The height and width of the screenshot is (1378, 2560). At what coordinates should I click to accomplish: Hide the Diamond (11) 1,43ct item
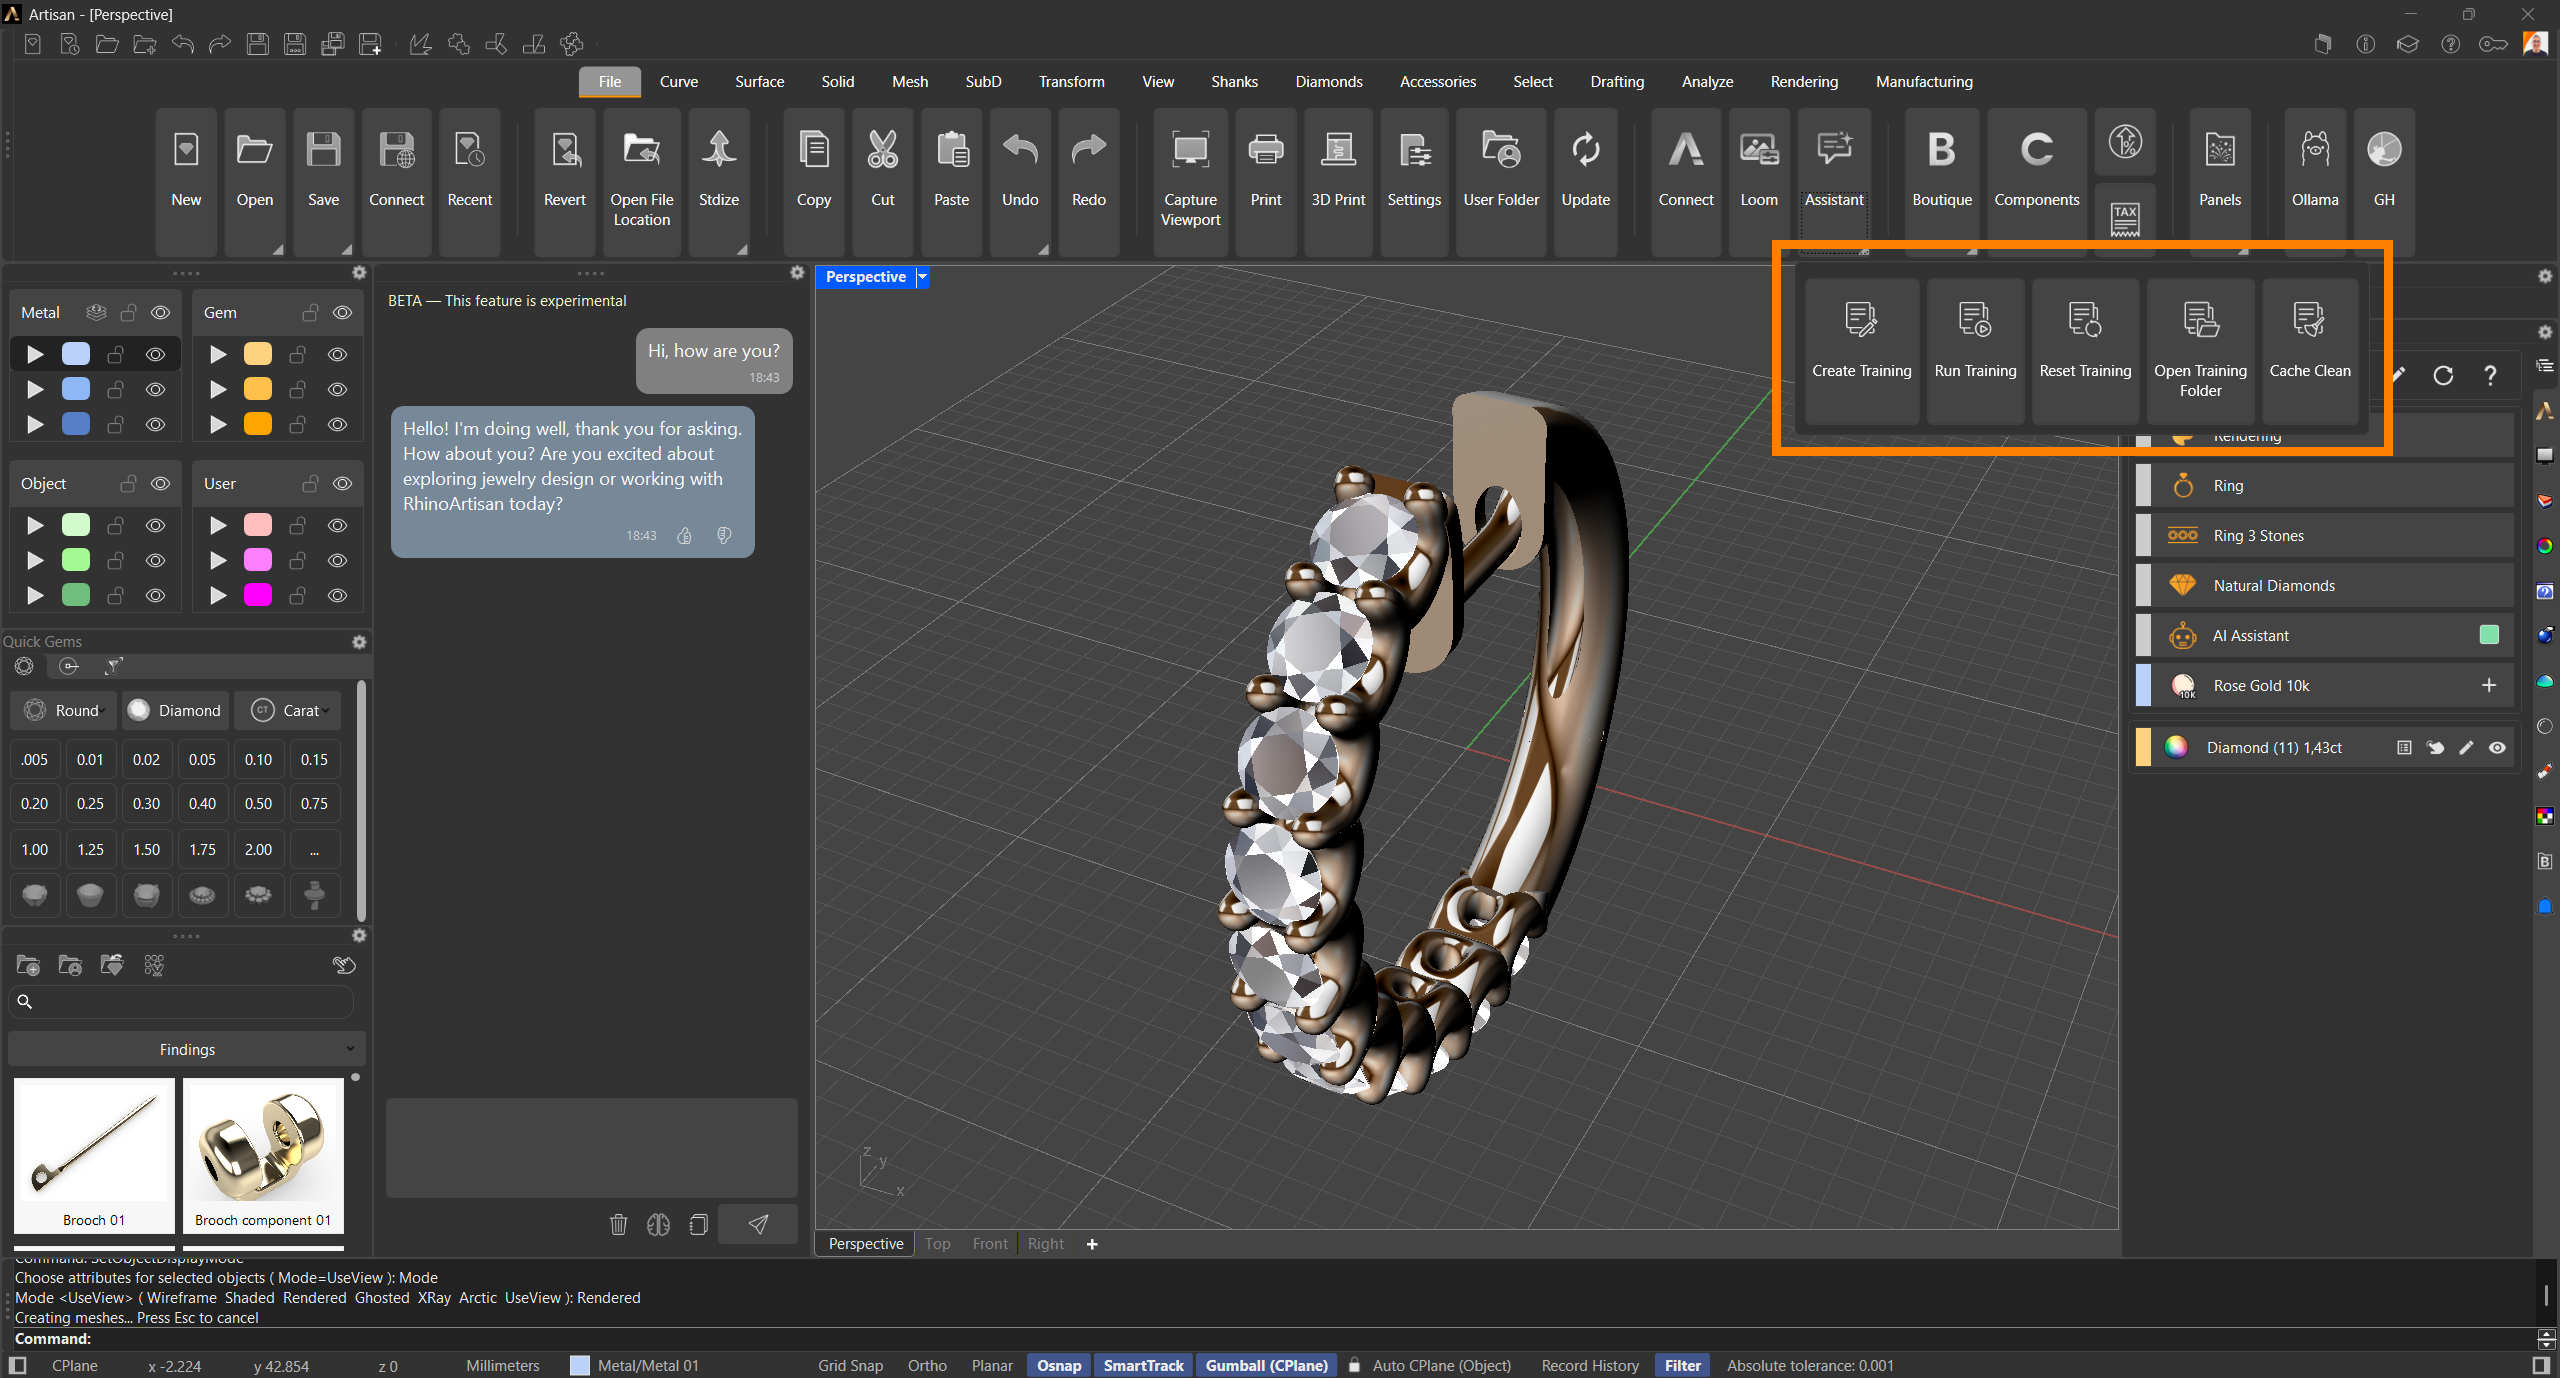point(2497,748)
